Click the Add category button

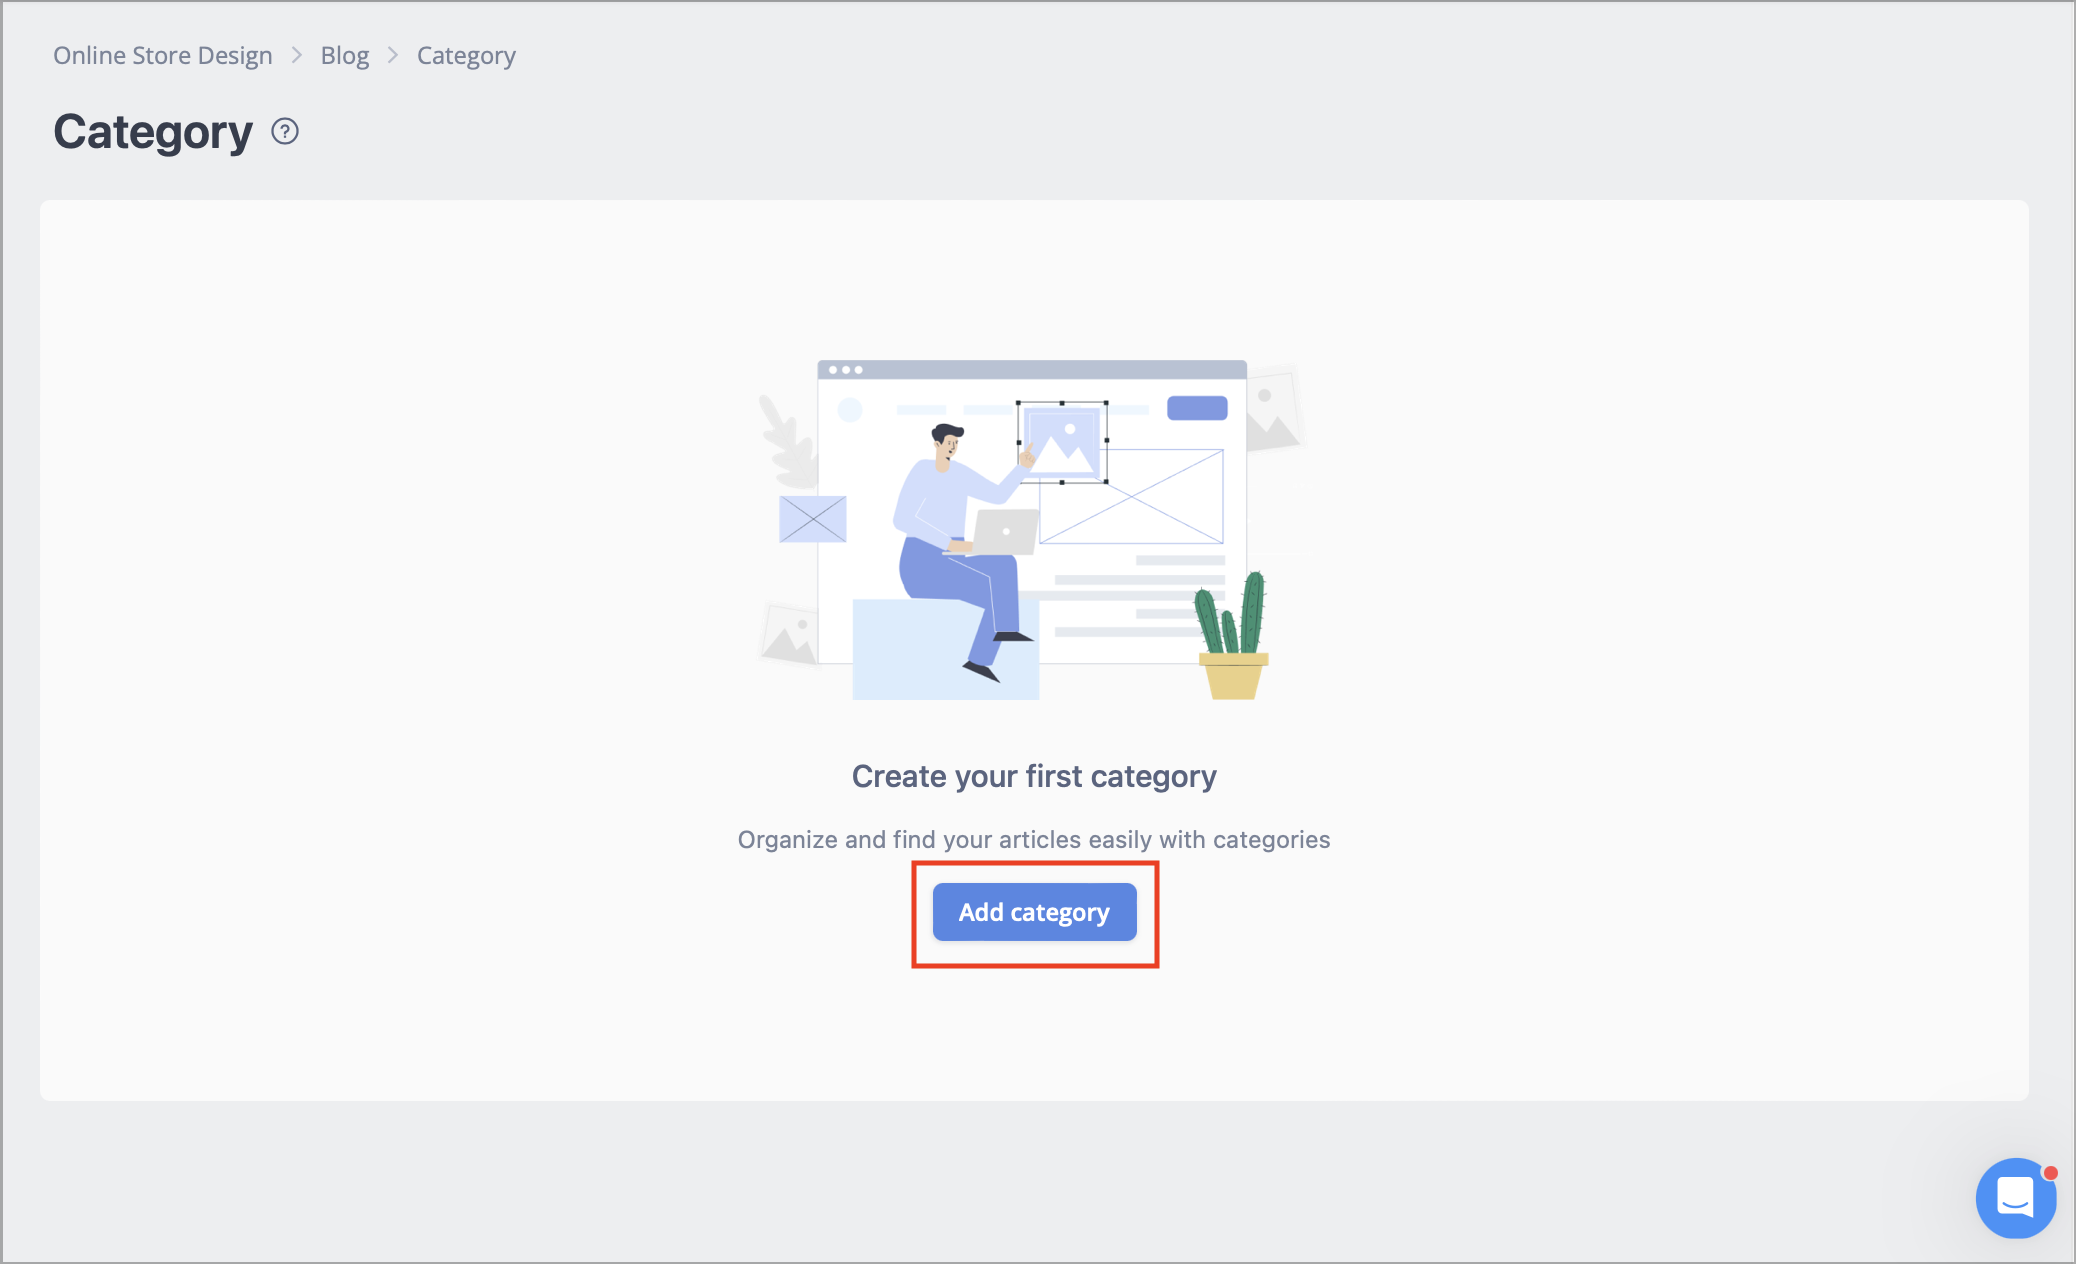(x=1034, y=912)
